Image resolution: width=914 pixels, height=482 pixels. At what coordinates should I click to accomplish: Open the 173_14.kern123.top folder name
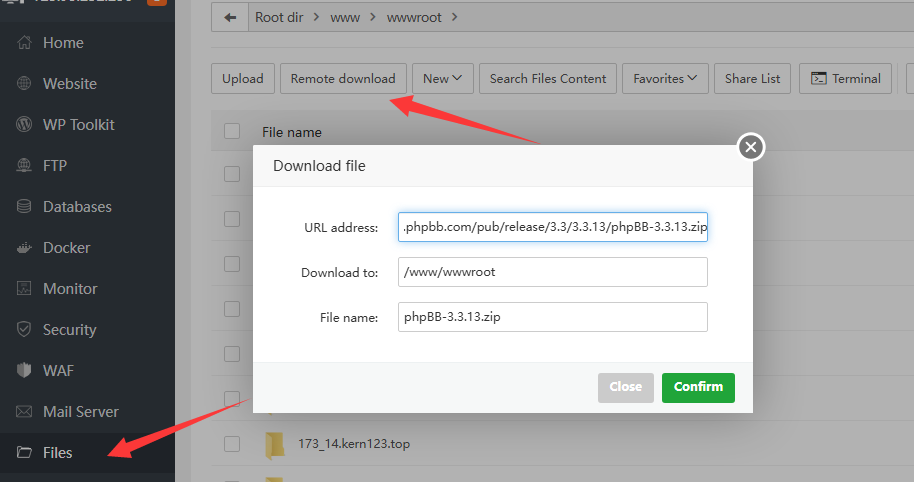click(354, 444)
